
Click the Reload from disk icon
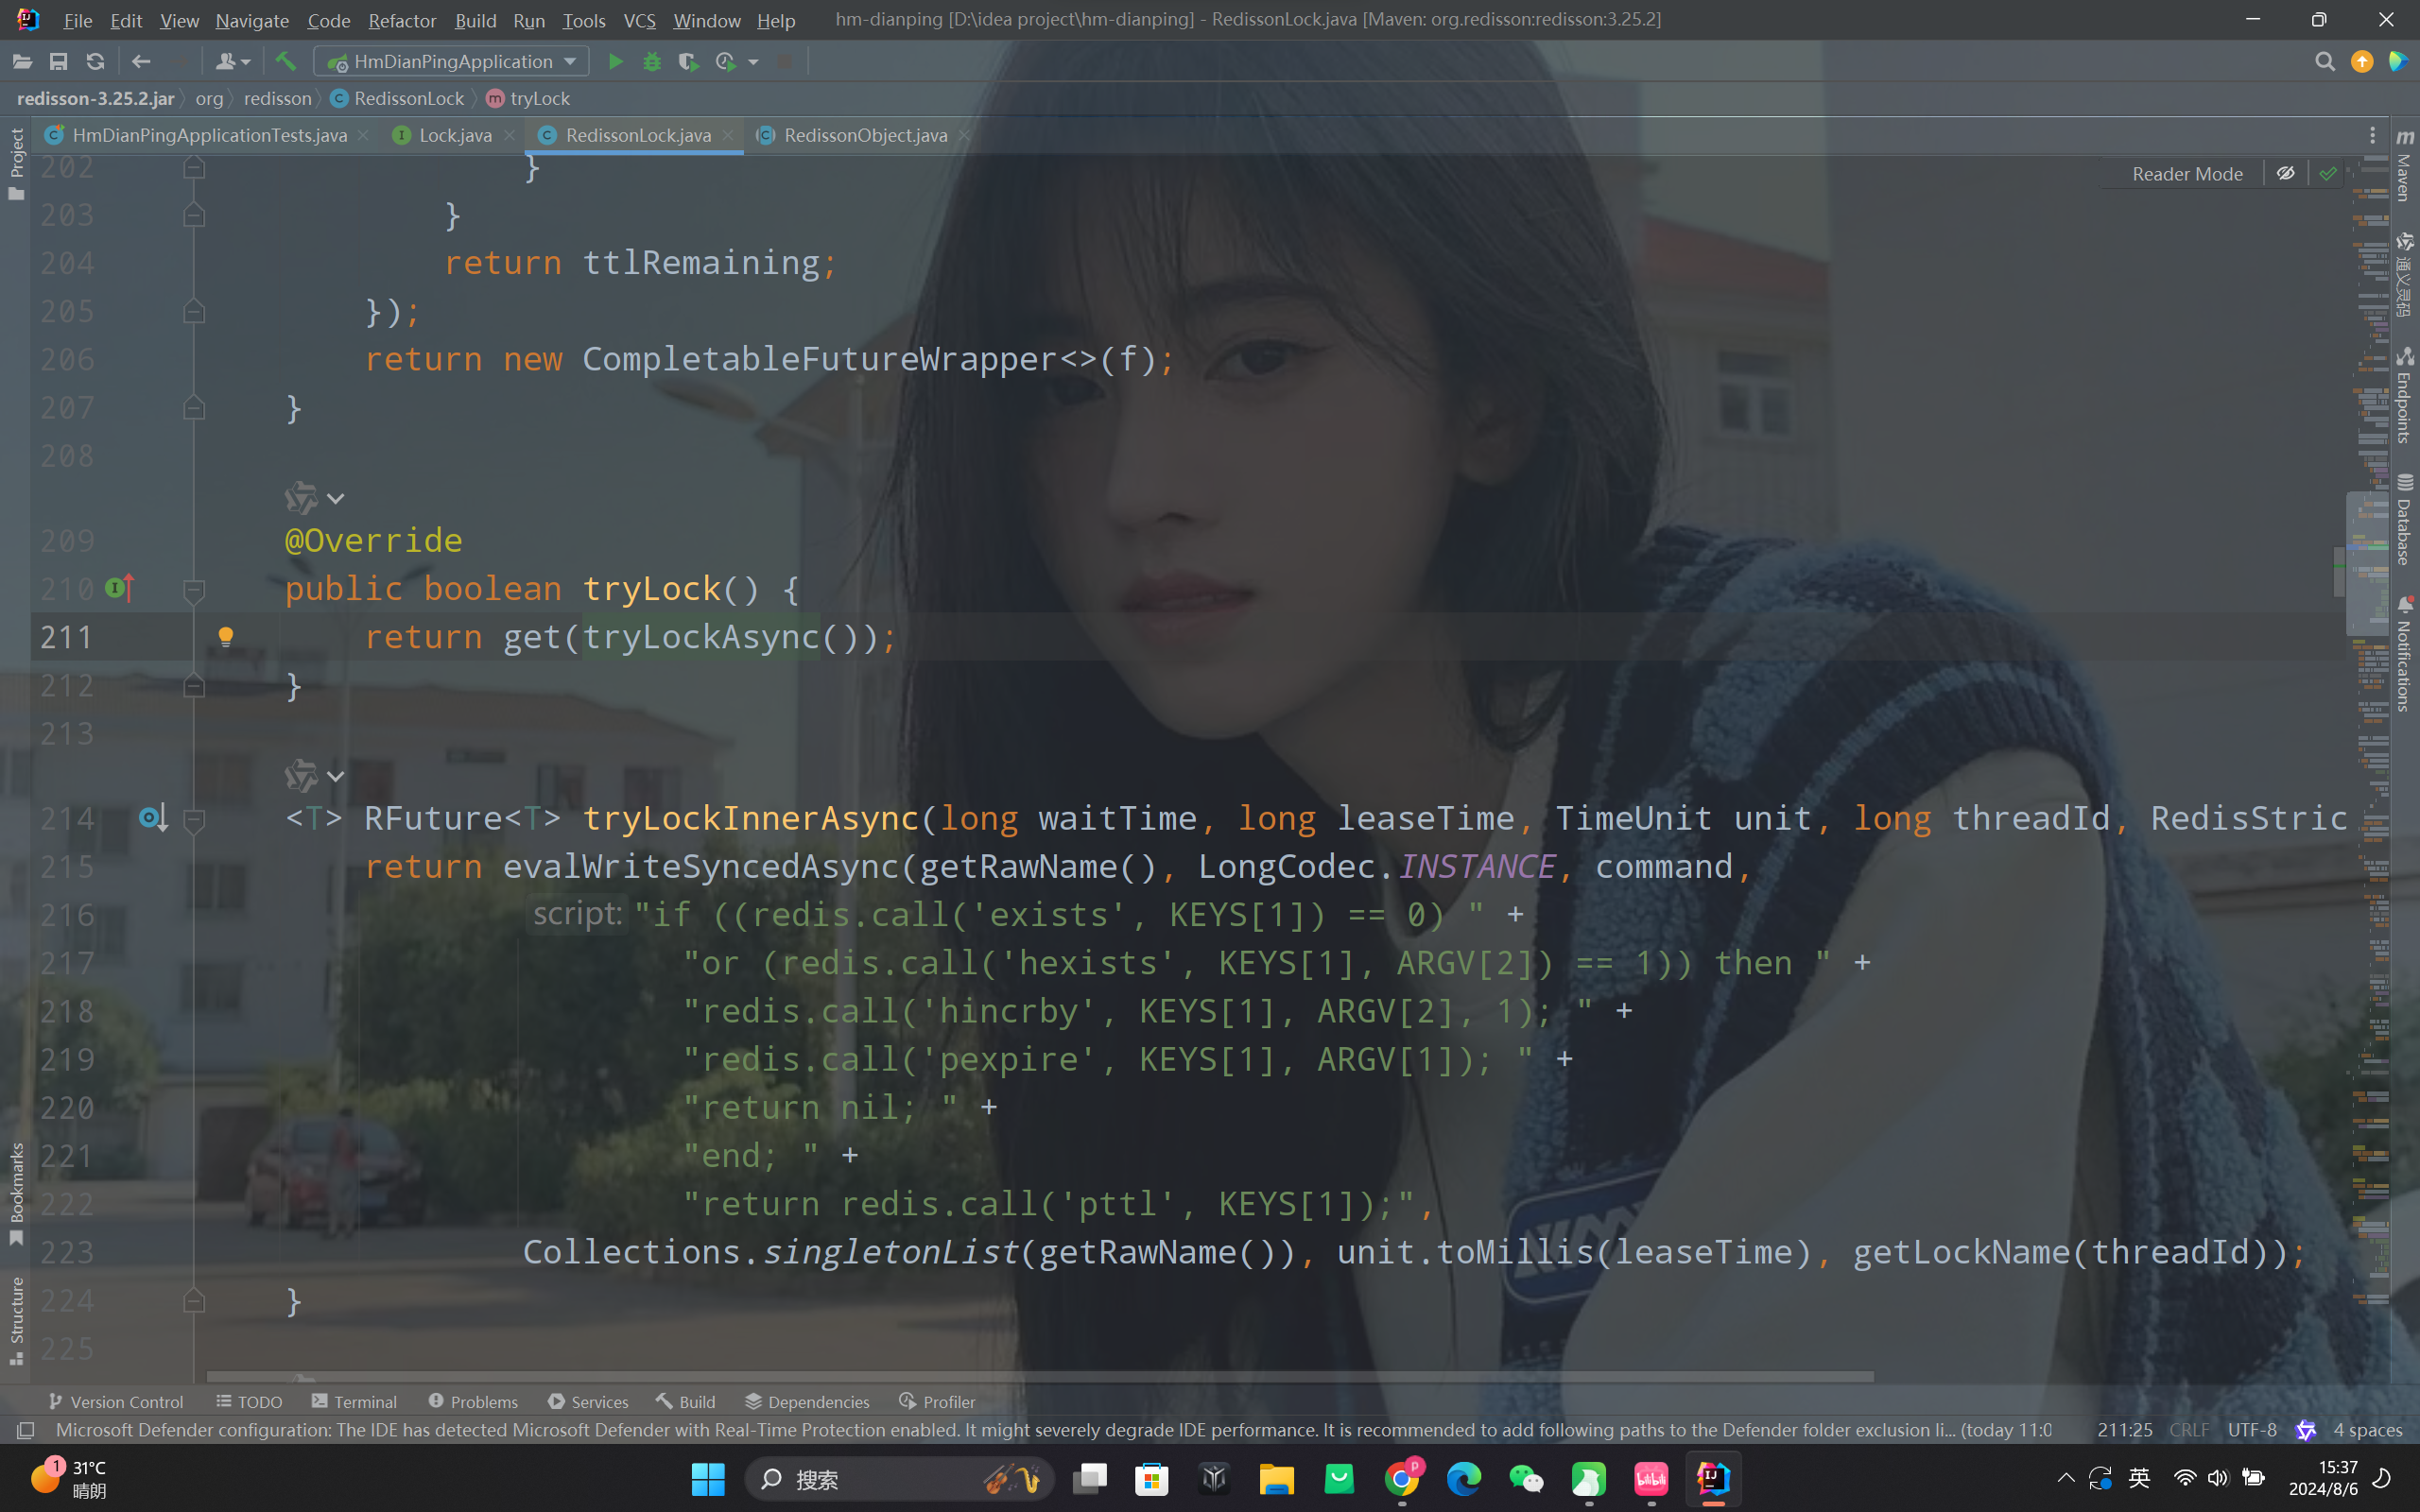pos(95,62)
